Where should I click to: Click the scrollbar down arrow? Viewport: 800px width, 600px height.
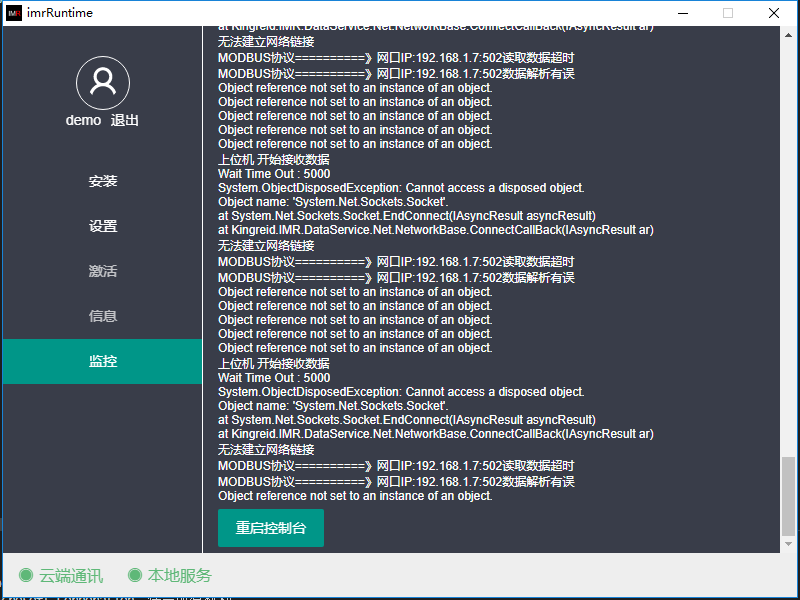coord(788,546)
